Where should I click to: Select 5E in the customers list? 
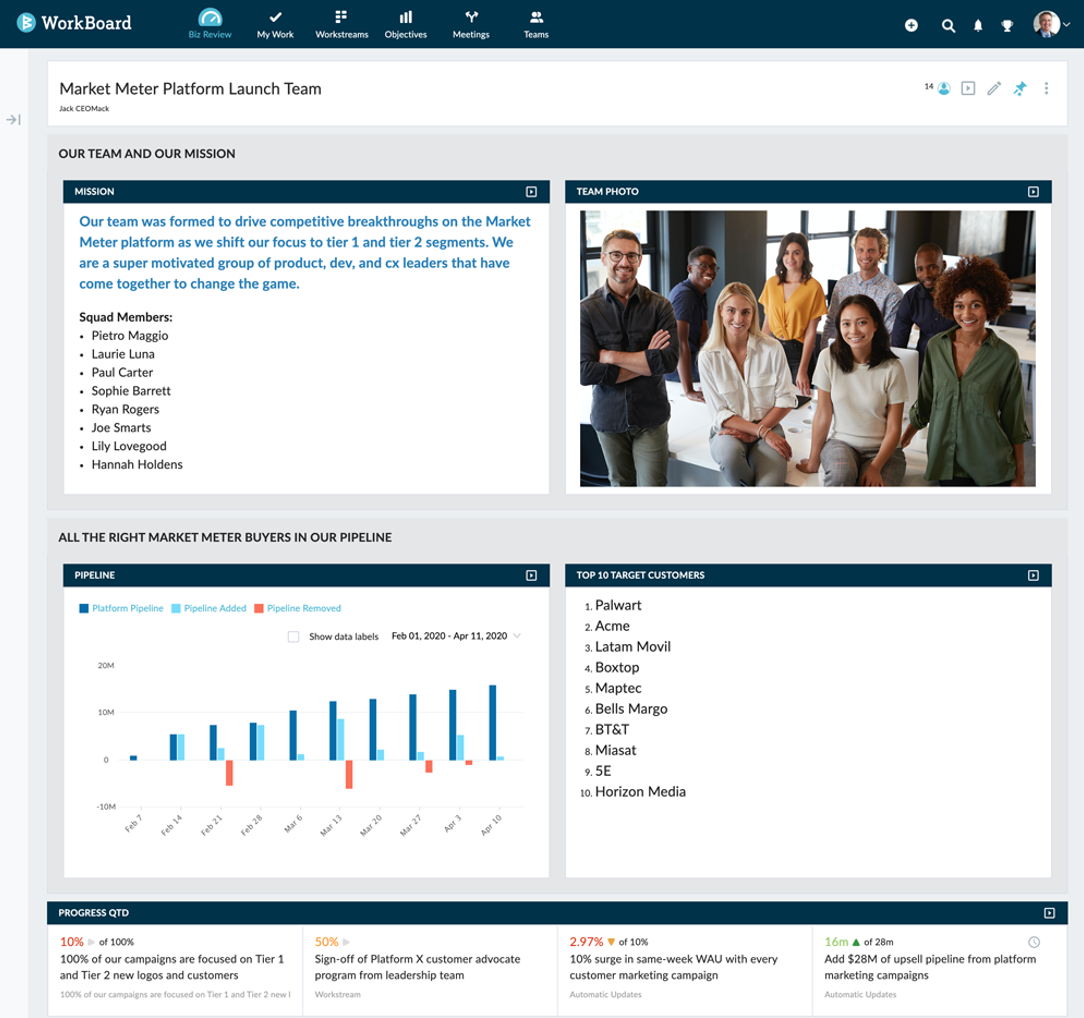point(603,771)
